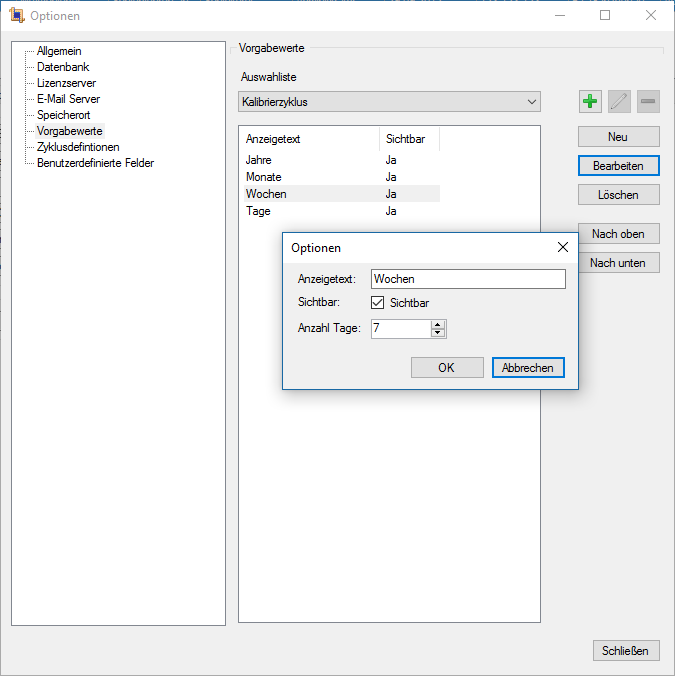Screen dimensions: 675x676
Task: Click into the Anzeigetext text field
Action: (467, 279)
